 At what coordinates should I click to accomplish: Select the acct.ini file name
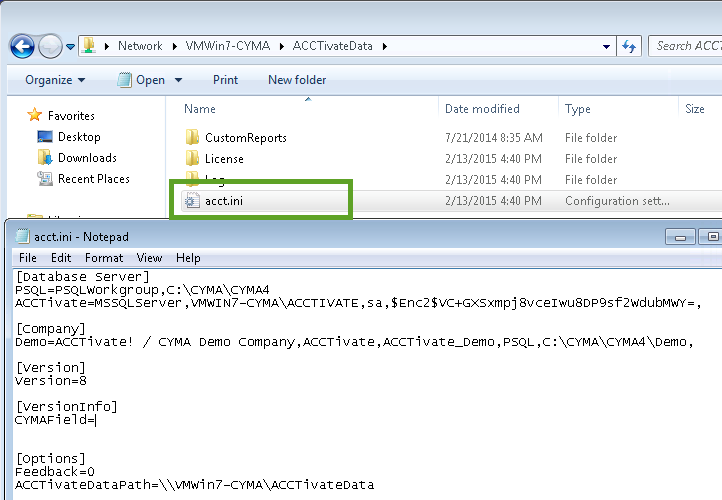click(224, 201)
